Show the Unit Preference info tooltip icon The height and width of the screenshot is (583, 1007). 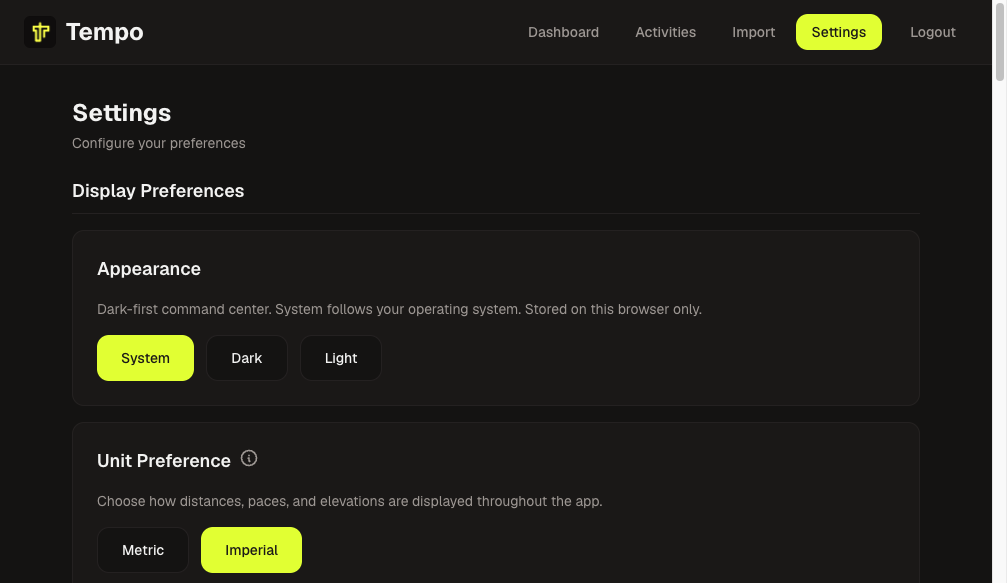pos(249,458)
